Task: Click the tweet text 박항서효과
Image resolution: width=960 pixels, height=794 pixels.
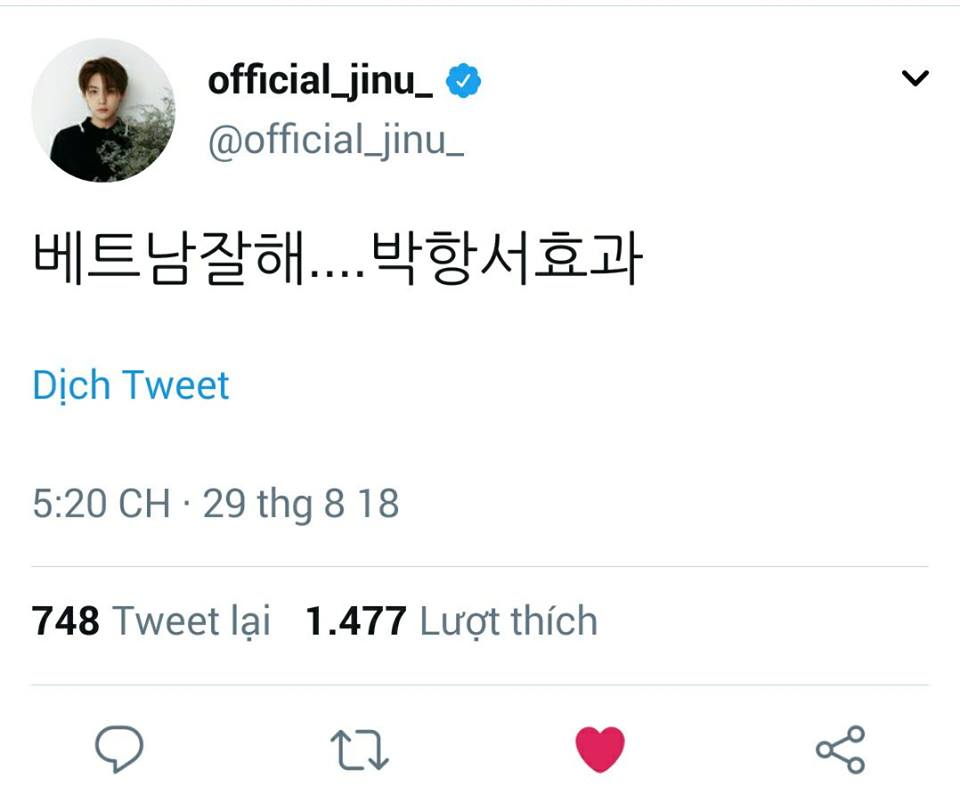Action: [505, 260]
